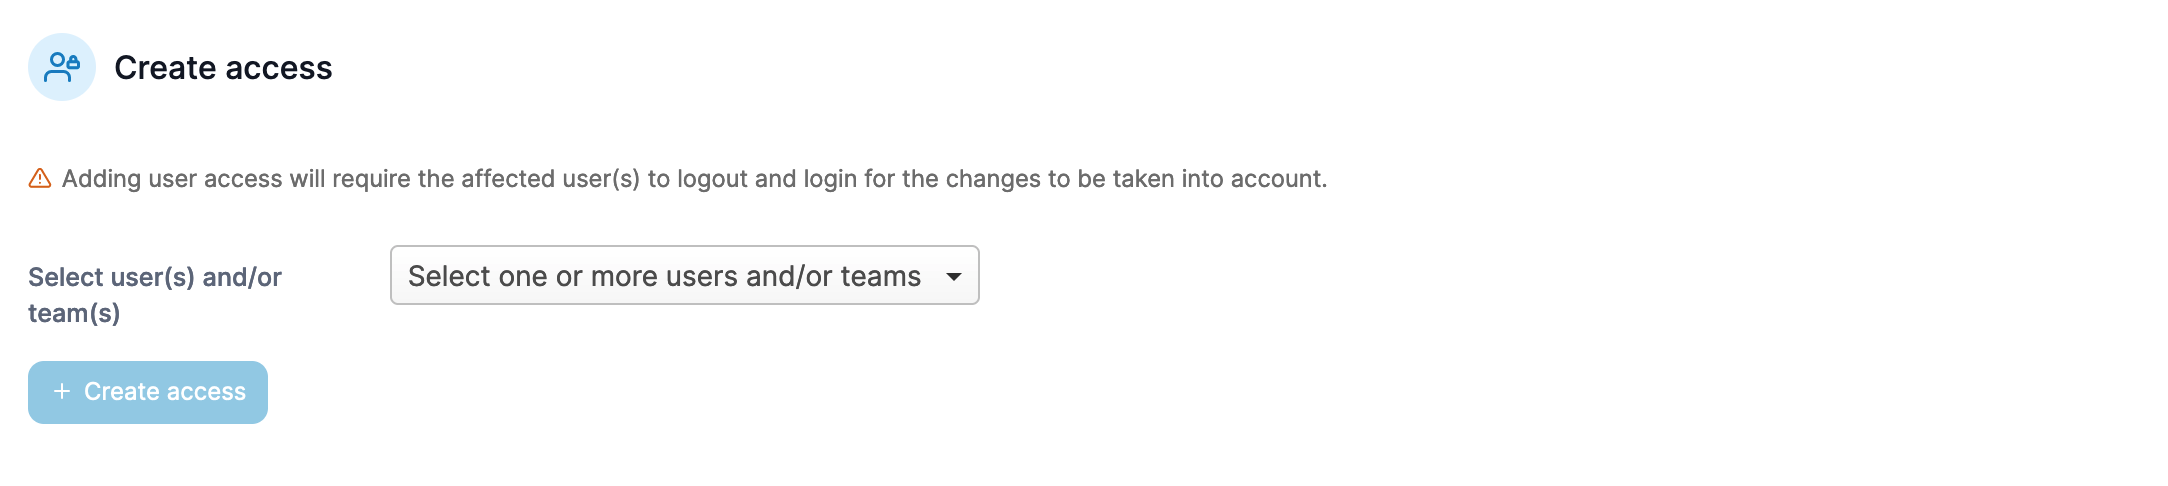Select the 'Create access' heading text
This screenshot has width=2168, height=486.
pyautogui.click(x=223, y=67)
